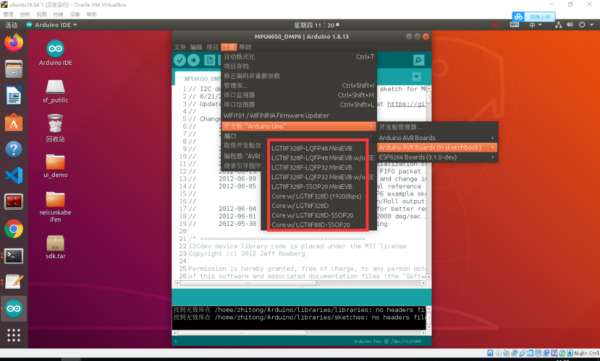Expand the Board: "Arduino Uno" submenu
Viewport: 600px width, 361px height.
click(x=299, y=126)
